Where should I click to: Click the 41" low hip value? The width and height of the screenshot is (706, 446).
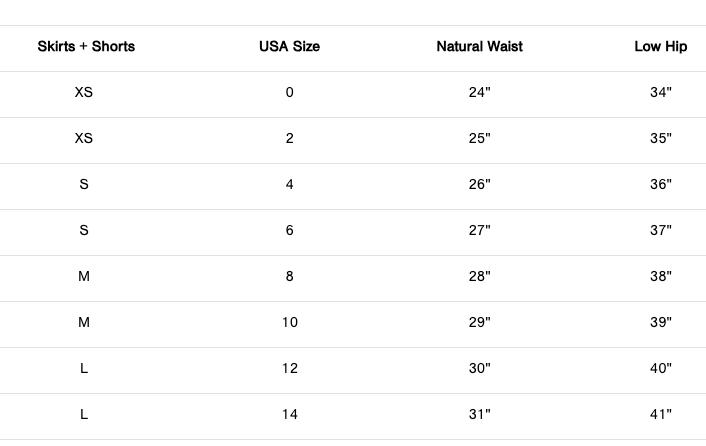pos(660,415)
